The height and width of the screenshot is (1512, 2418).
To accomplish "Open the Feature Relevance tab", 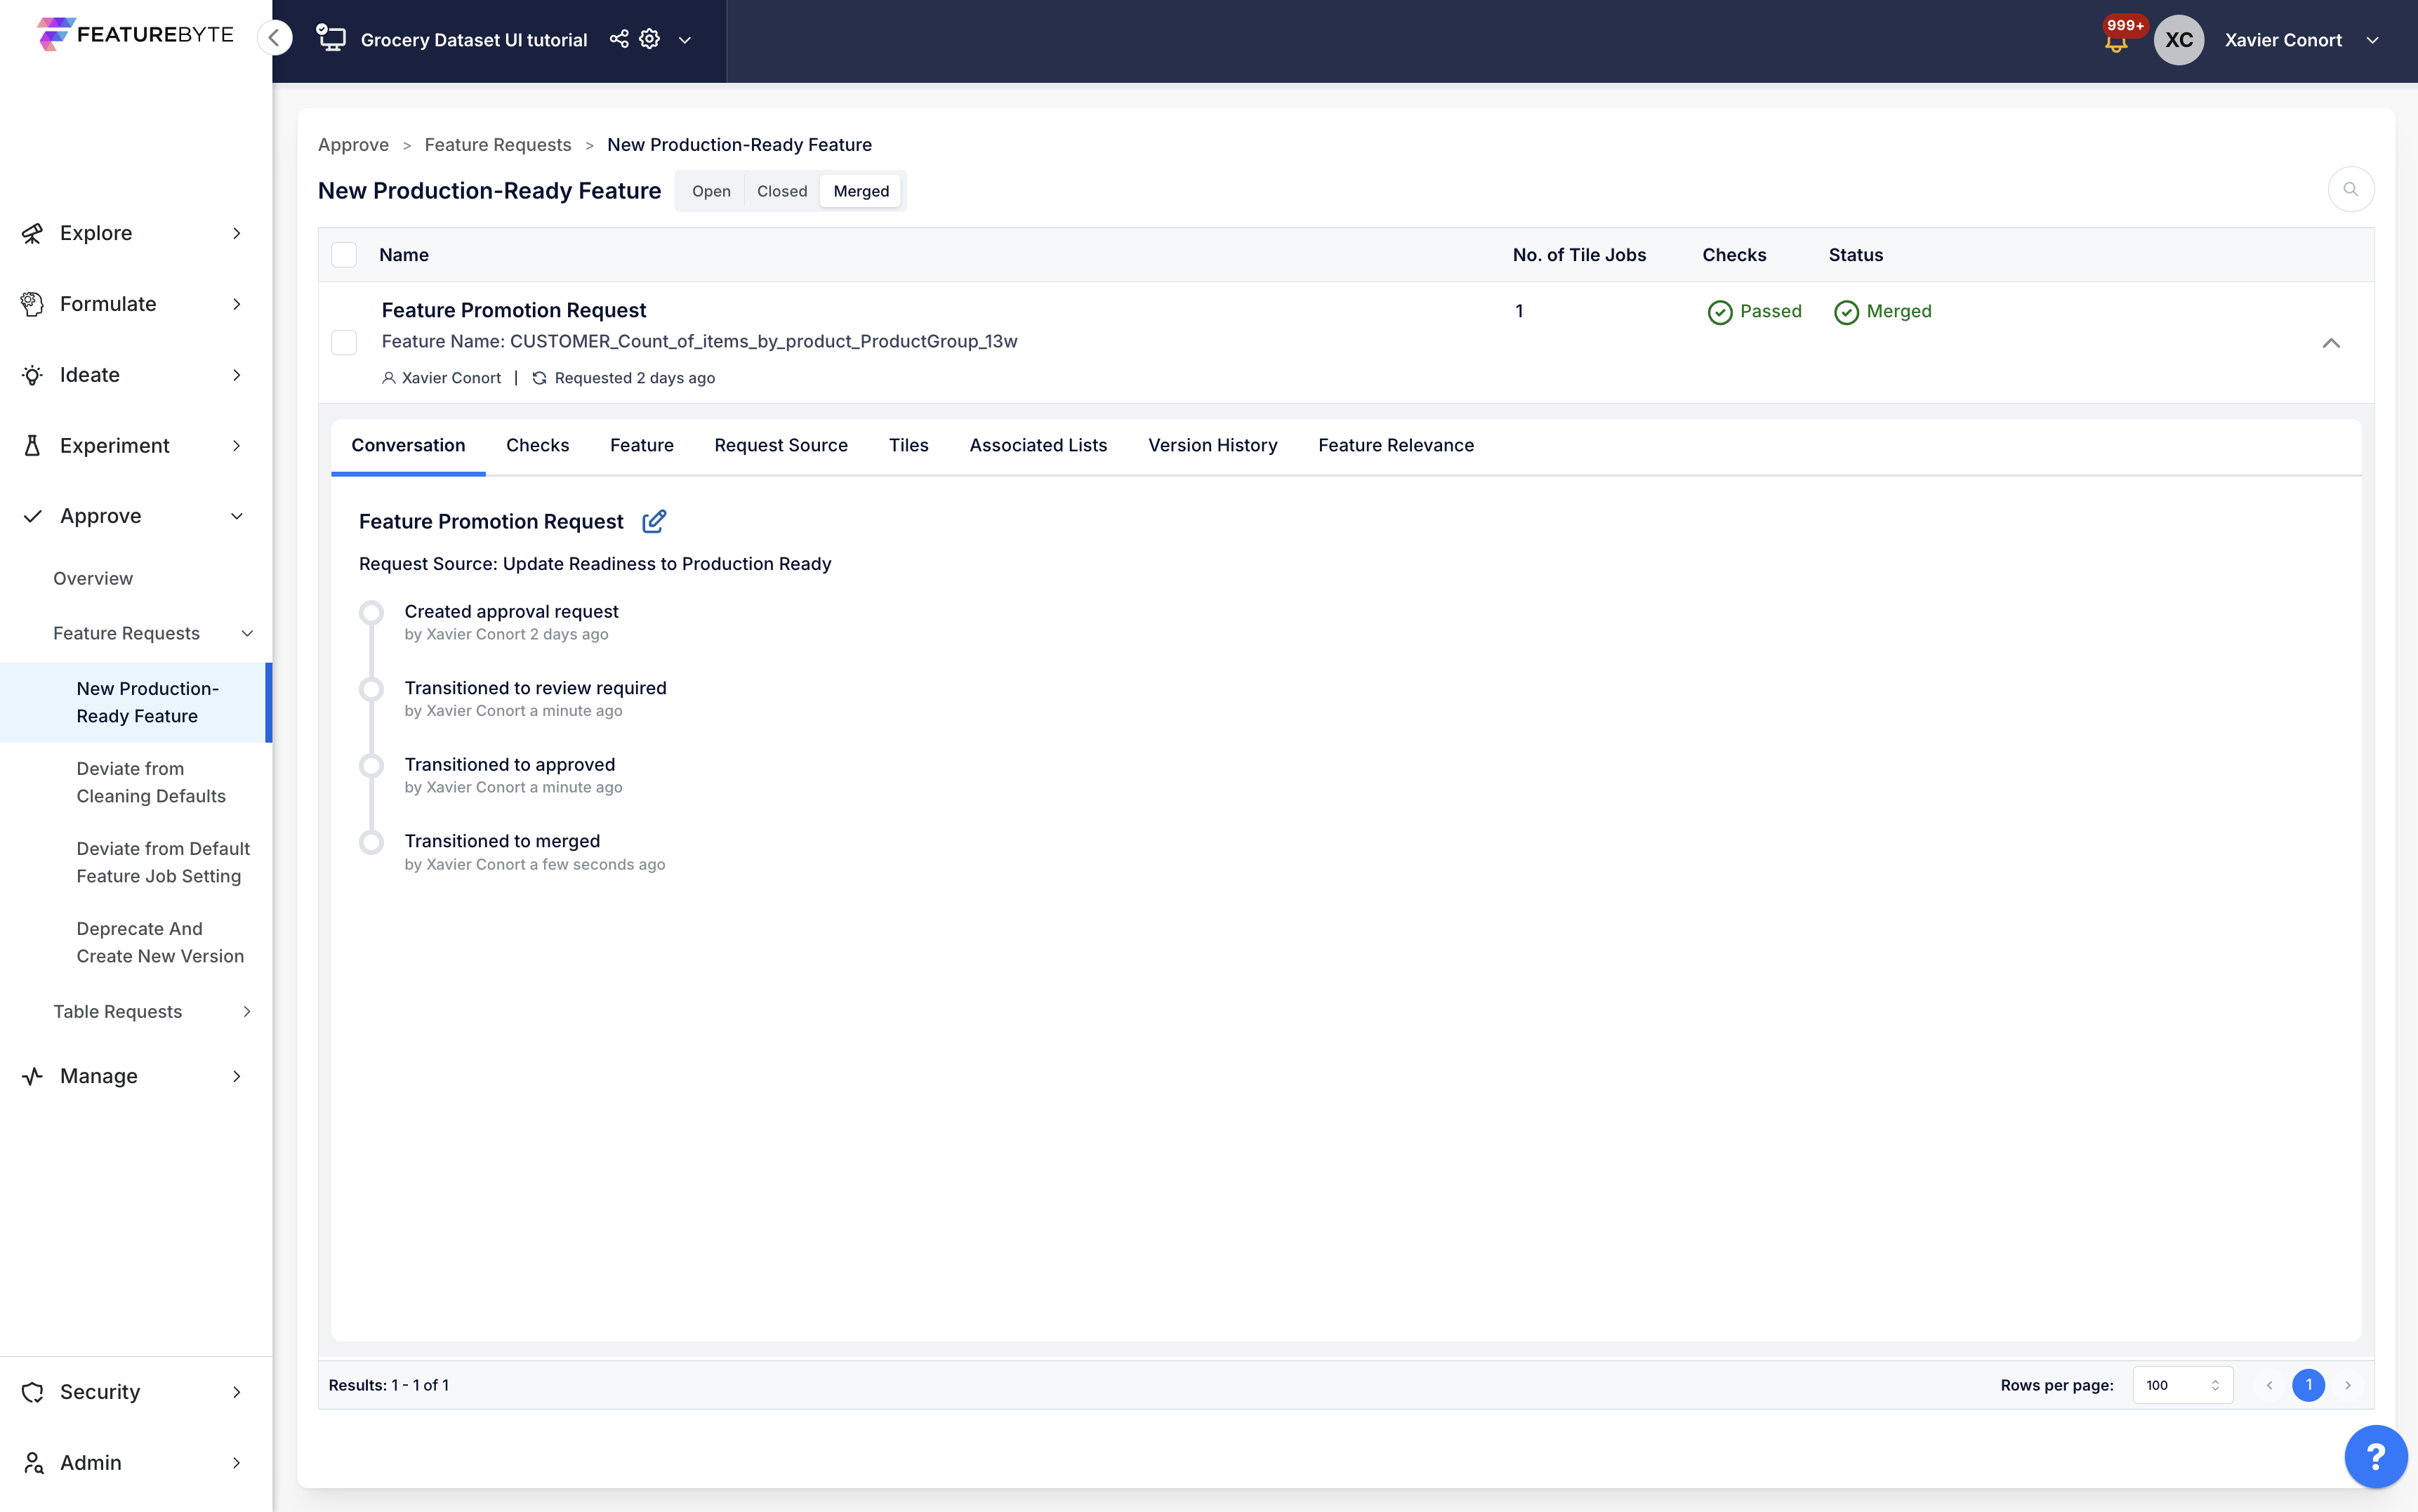I will [x=1395, y=445].
